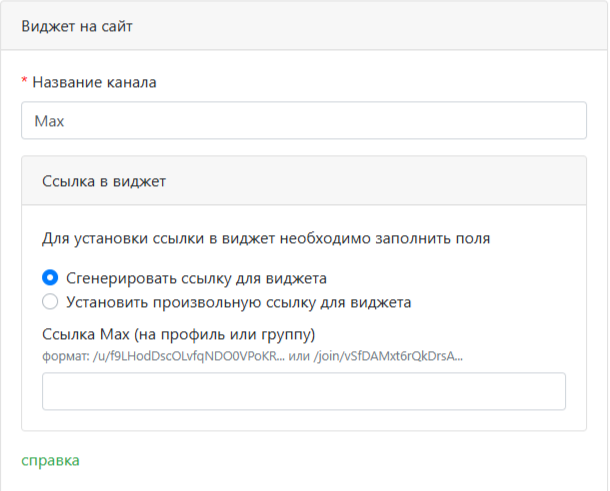
Task: Select "Установить произвольную ссылку для виджета" radio button
Action: 50,301
